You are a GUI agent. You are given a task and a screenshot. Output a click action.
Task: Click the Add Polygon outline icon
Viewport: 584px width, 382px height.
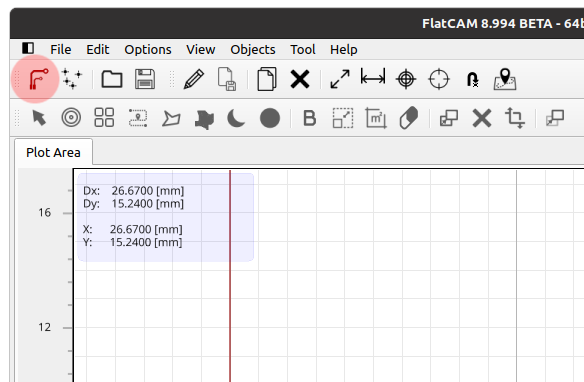[x=171, y=118]
